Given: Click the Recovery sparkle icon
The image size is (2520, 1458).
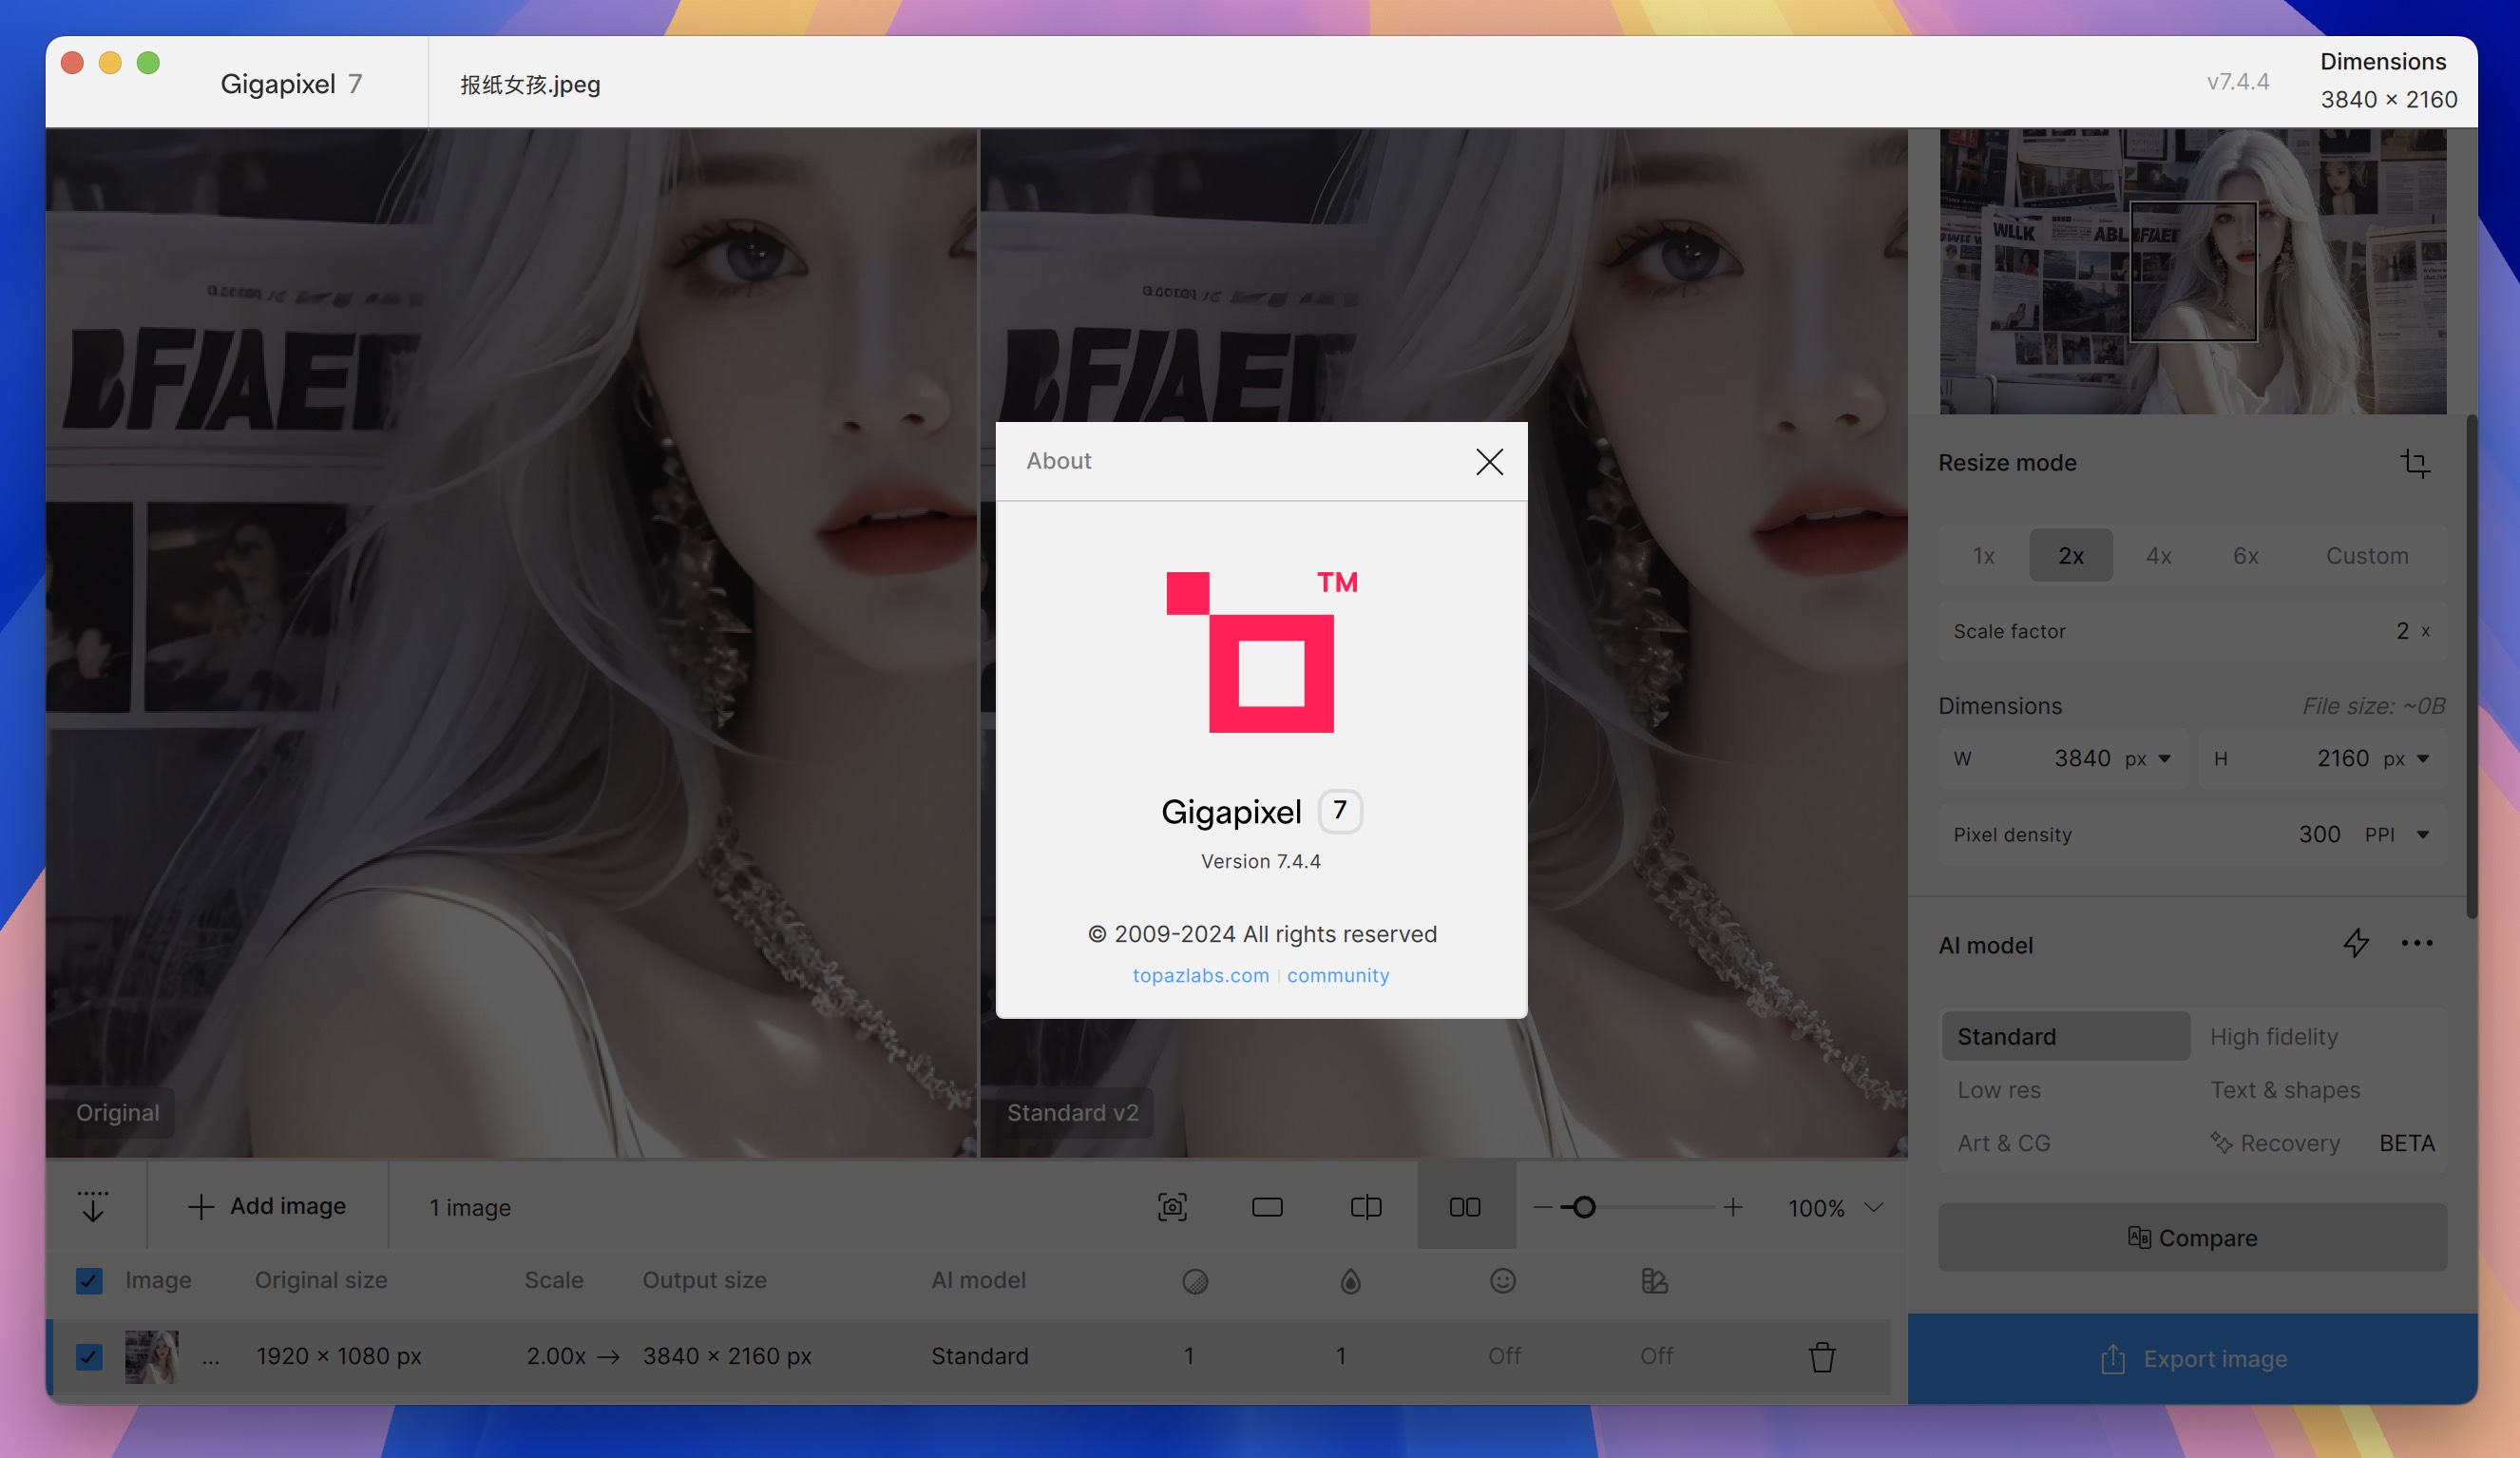Looking at the screenshot, I should [2220, 1143].
